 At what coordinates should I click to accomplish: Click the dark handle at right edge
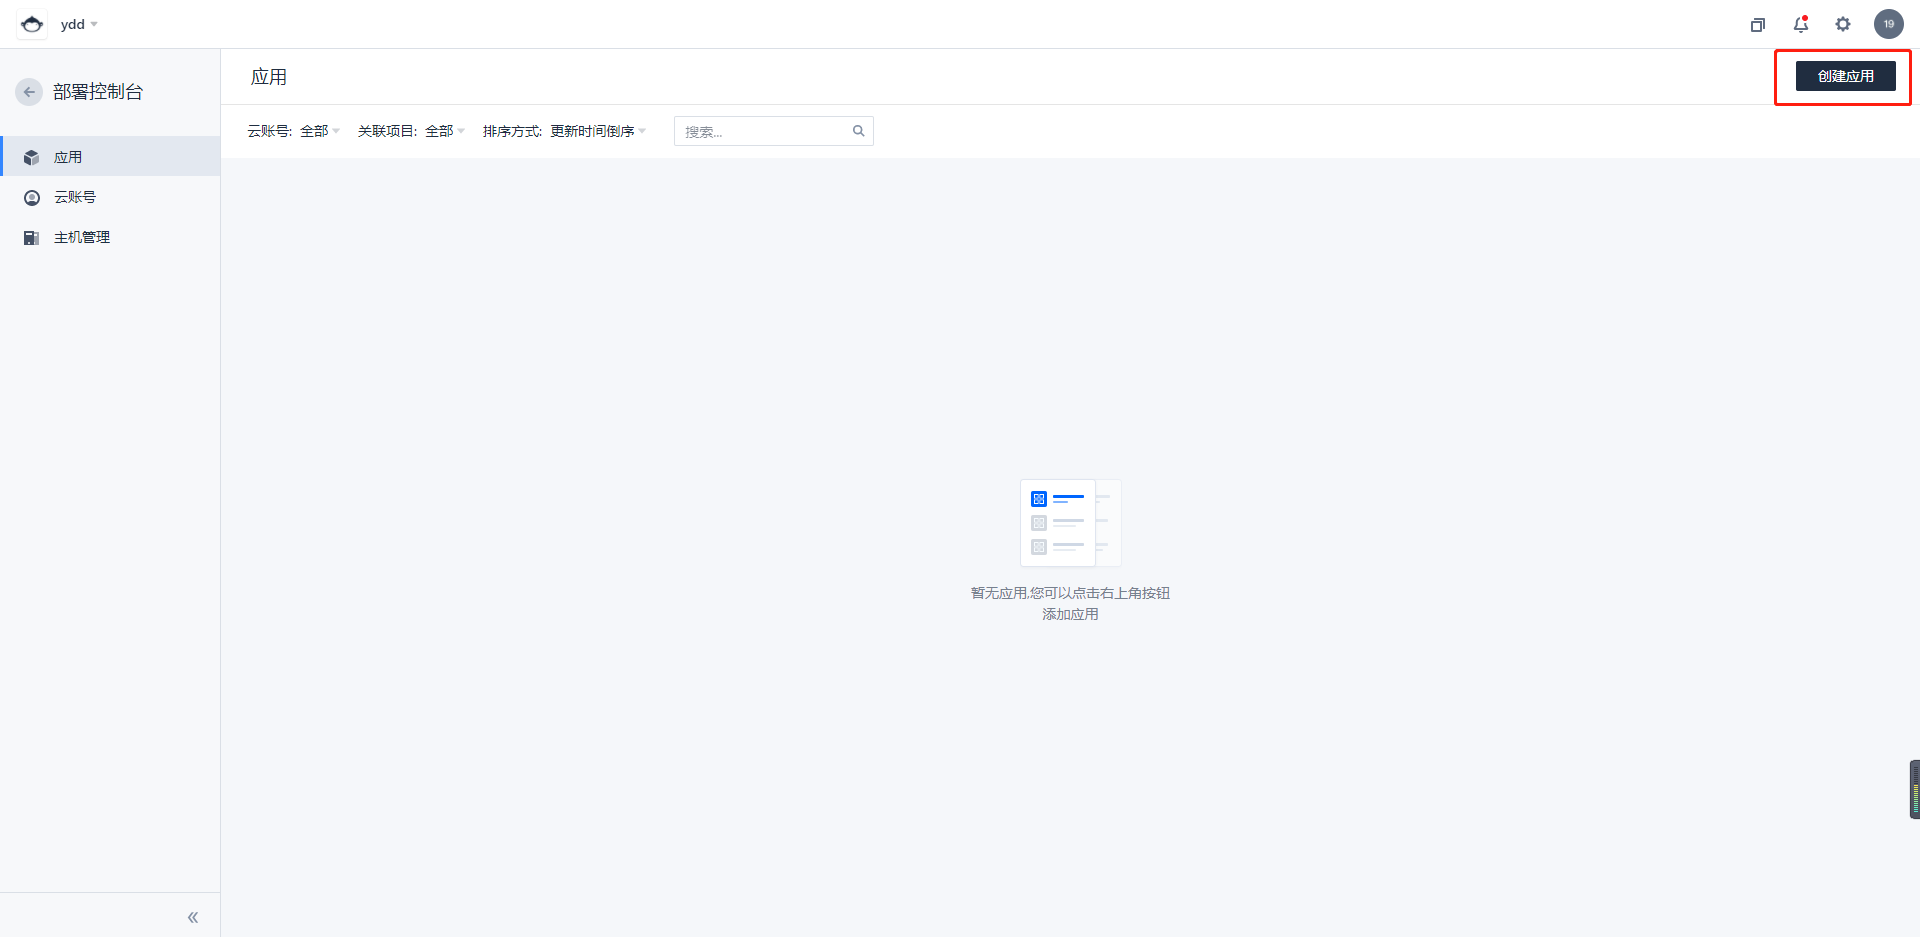click(x=1915, y=790)
